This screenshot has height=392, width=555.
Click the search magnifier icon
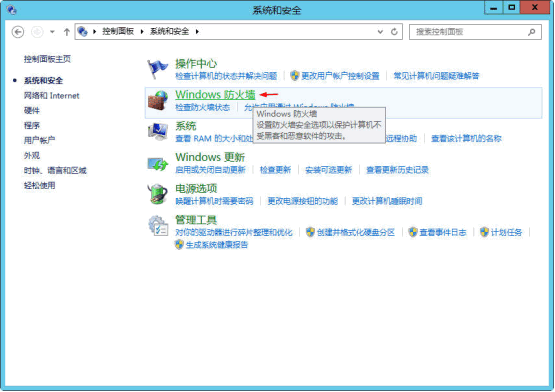pos(532,32)
